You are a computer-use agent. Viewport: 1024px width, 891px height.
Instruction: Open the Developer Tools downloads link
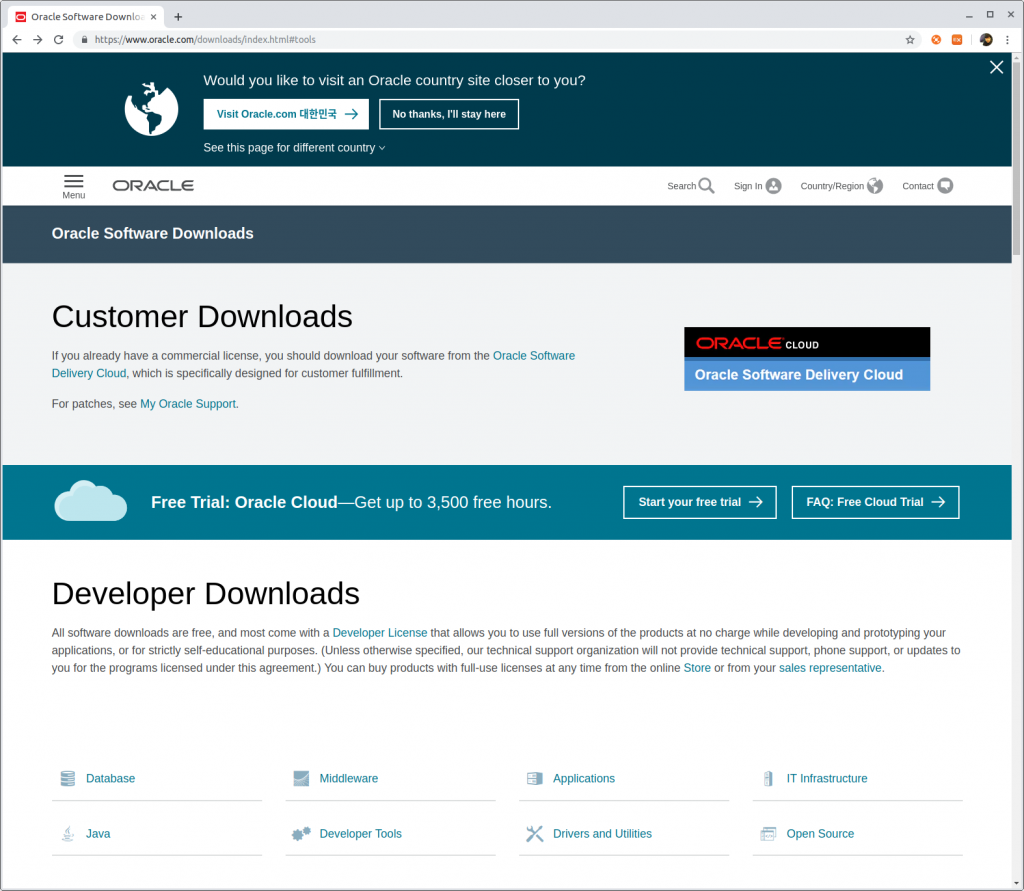point(360,834)
